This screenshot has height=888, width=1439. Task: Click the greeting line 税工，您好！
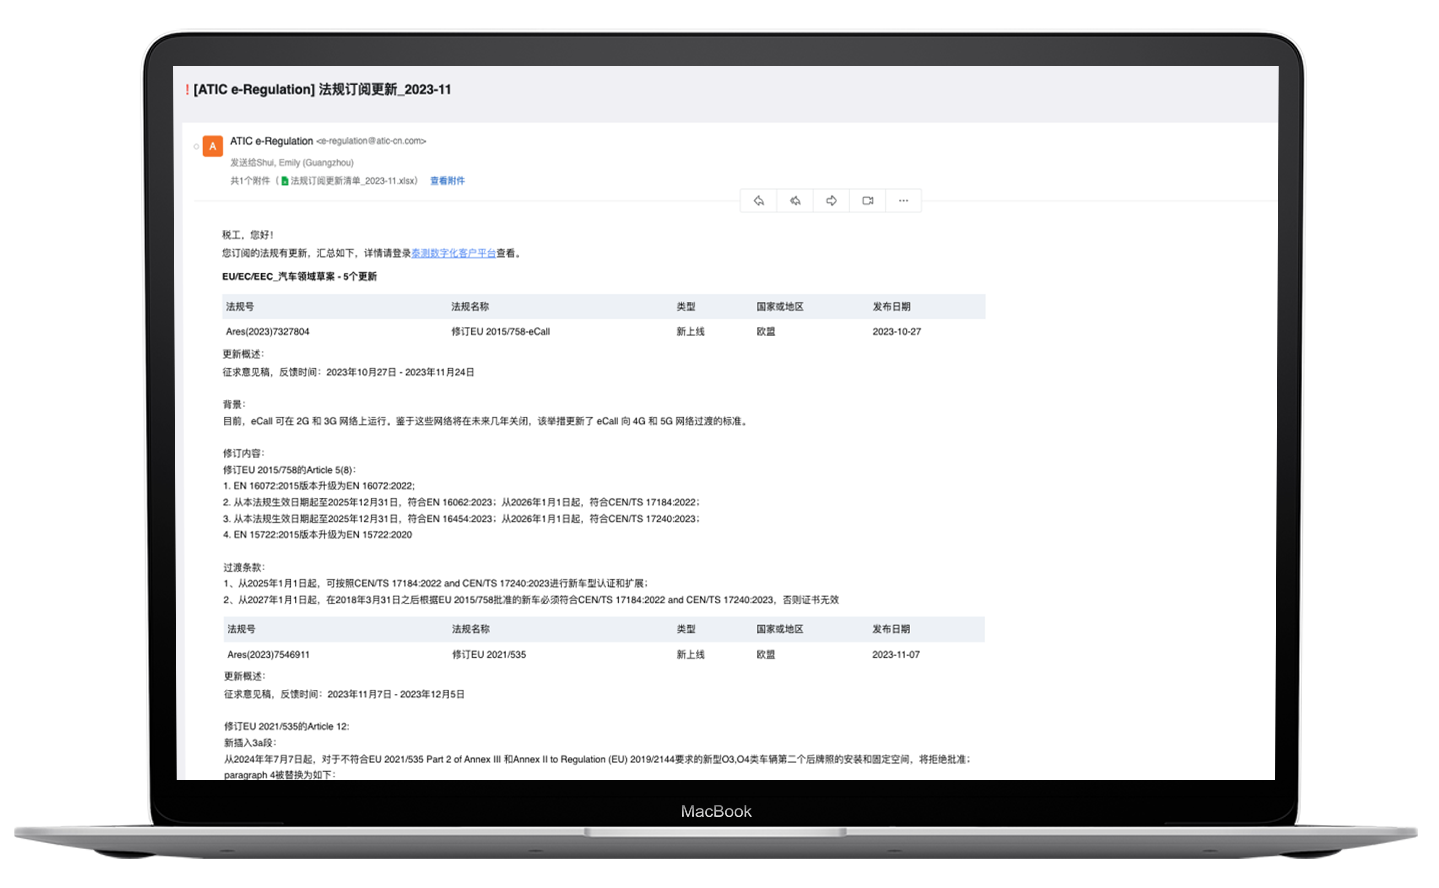[247, 234]
